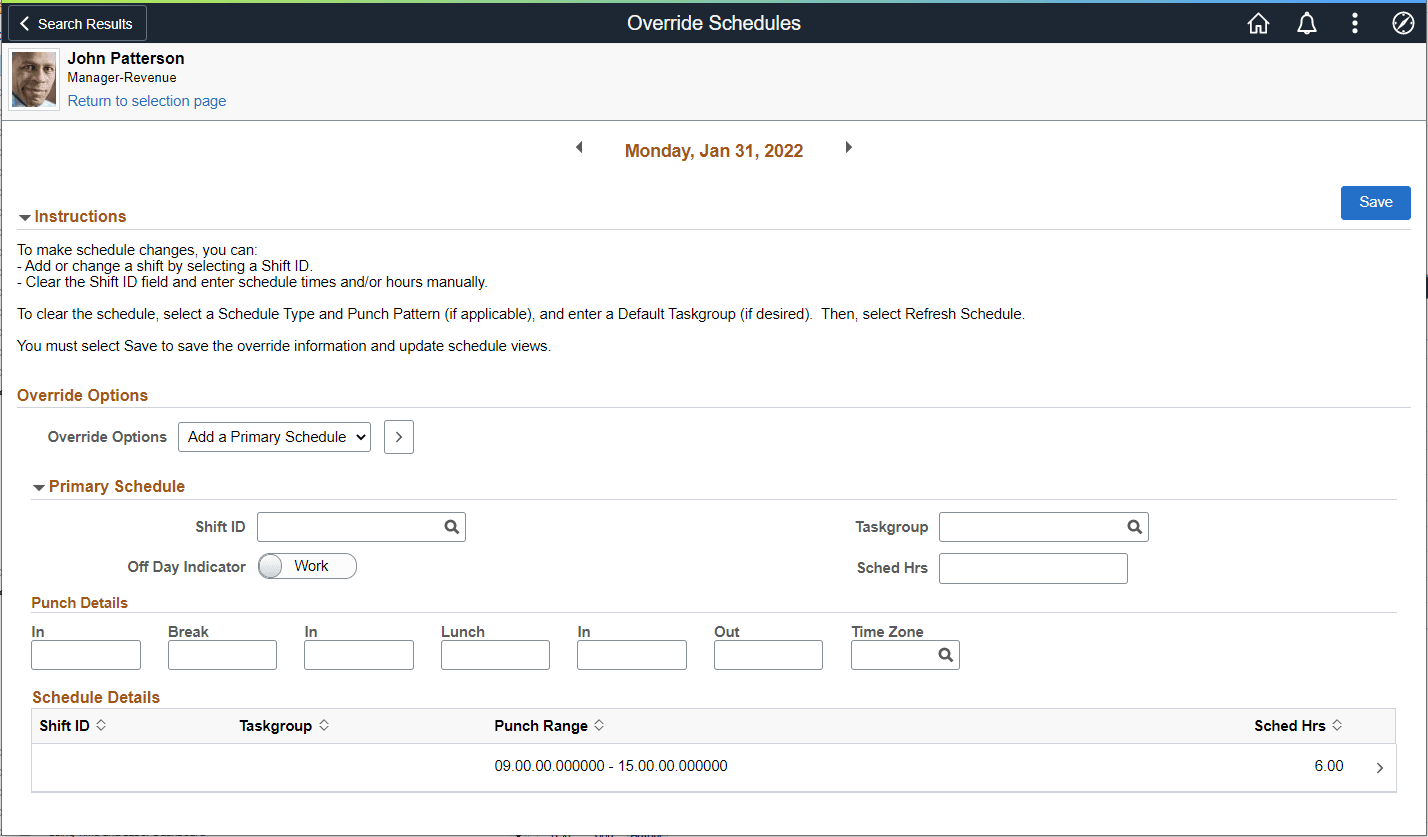Click the Sched Hrs input field

(1032, 567)
